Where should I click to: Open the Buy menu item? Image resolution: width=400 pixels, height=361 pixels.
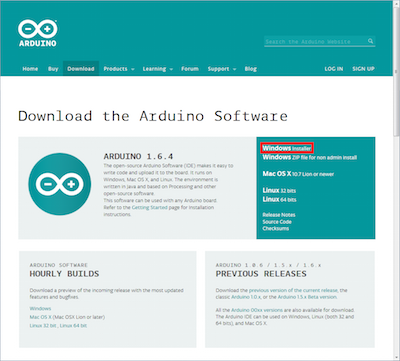click(x=53, y=69)
